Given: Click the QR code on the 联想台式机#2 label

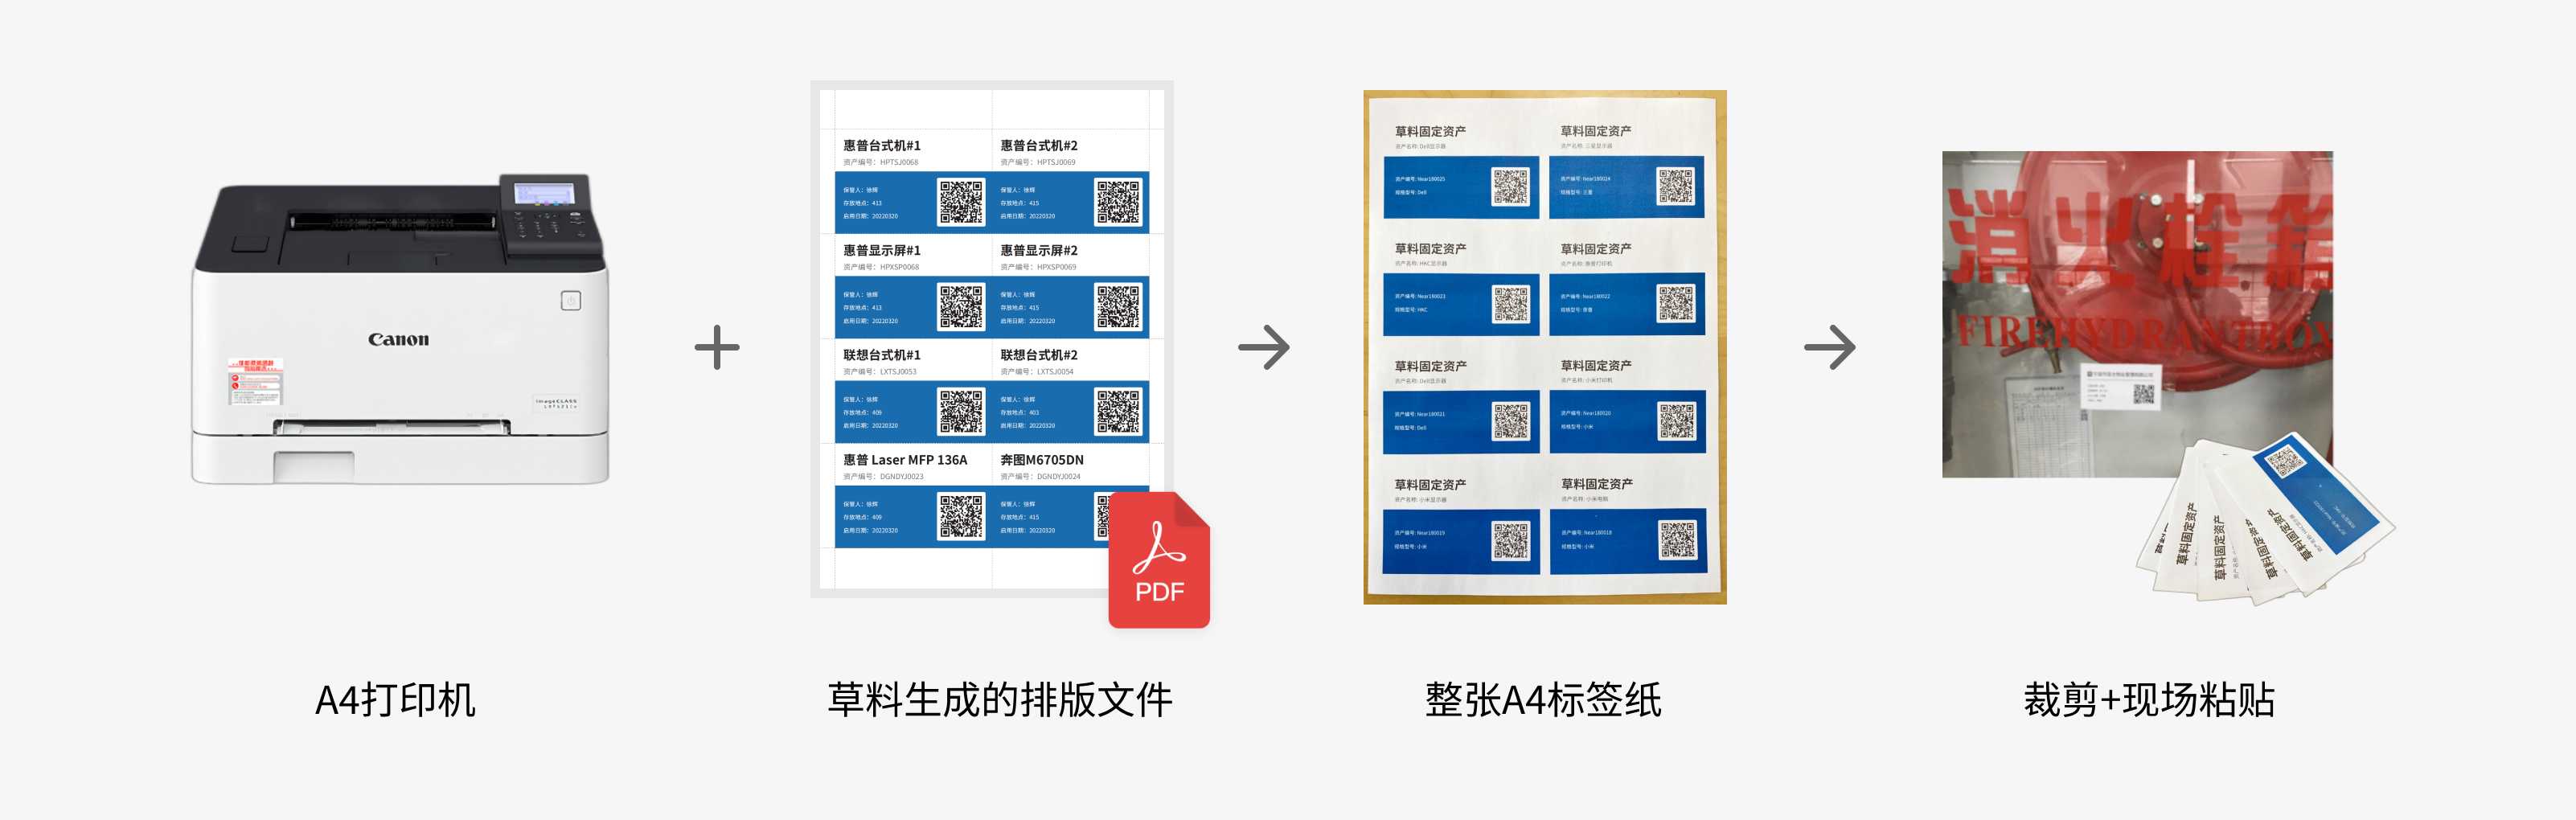Looking at the screenshot, I should tap(1118, 411).
